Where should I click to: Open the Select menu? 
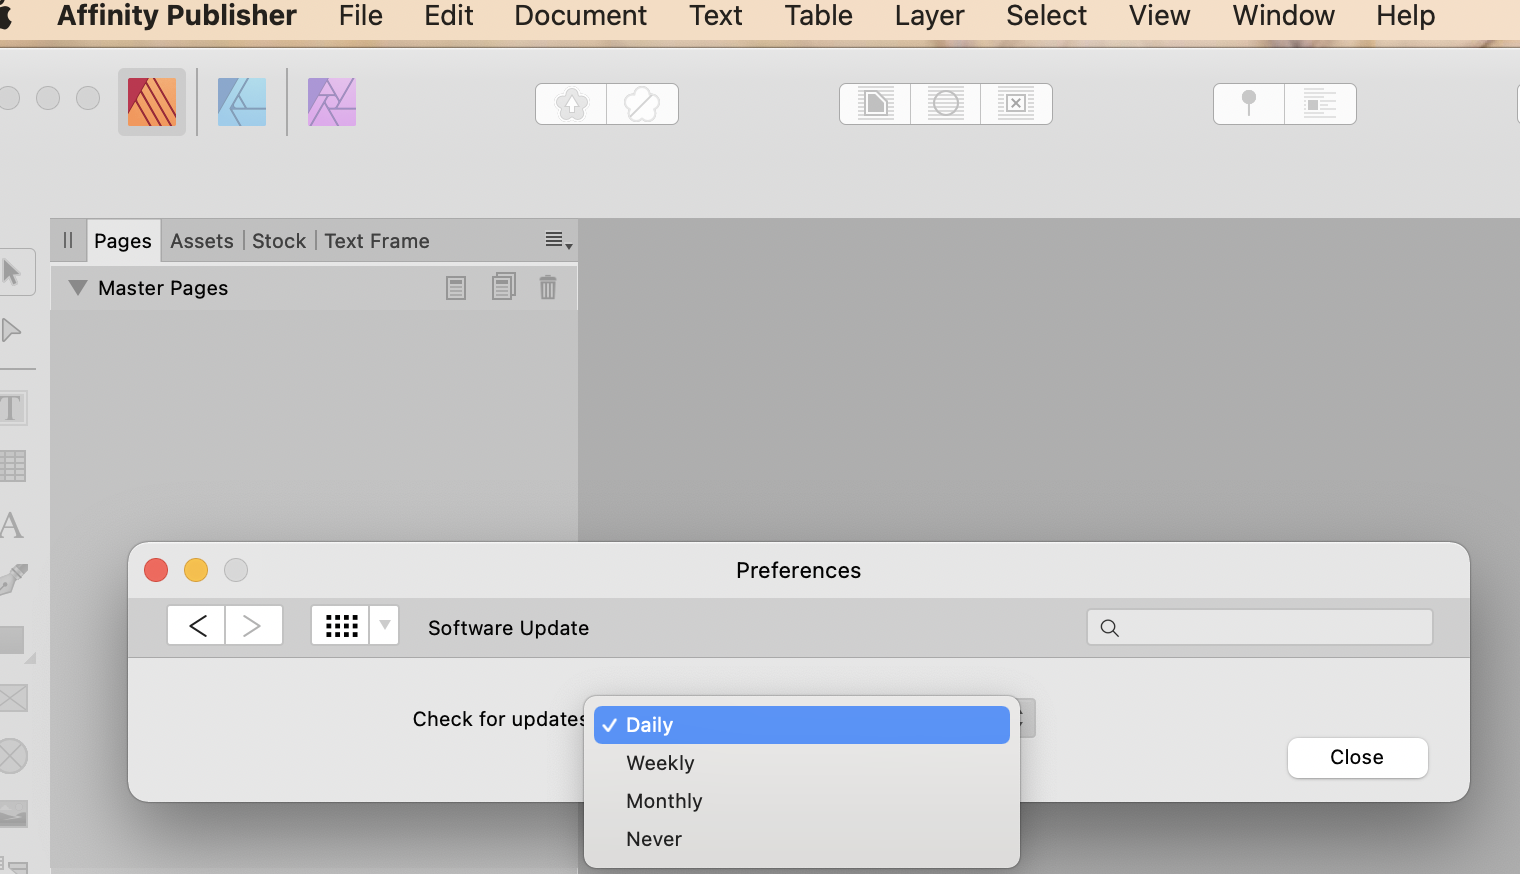1047,16
